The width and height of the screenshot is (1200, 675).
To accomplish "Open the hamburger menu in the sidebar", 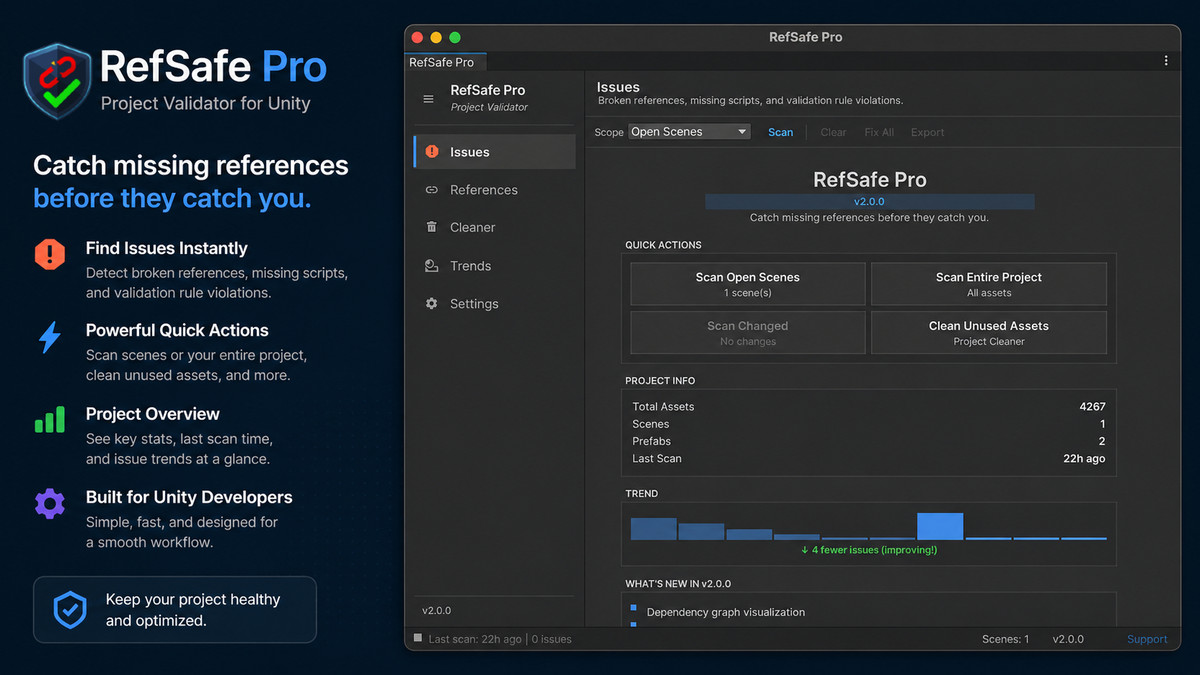I will click(429, 99).
